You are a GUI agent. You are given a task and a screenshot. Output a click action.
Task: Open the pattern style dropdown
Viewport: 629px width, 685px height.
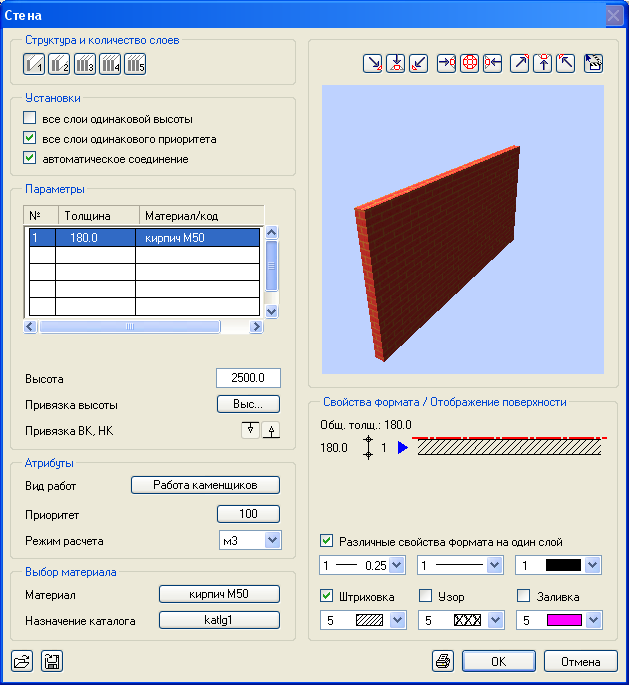pyautogui.click(x=495, y=620)
